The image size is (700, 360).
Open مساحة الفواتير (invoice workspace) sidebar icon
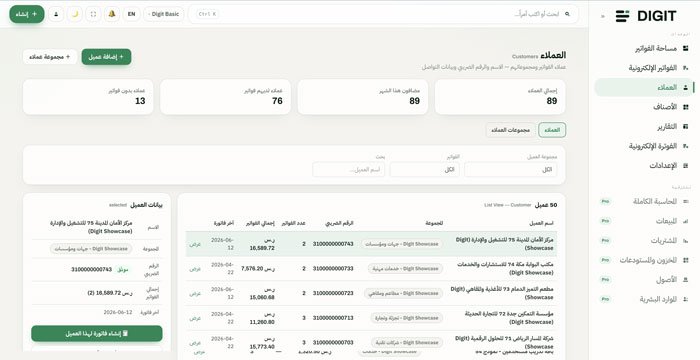686,48
